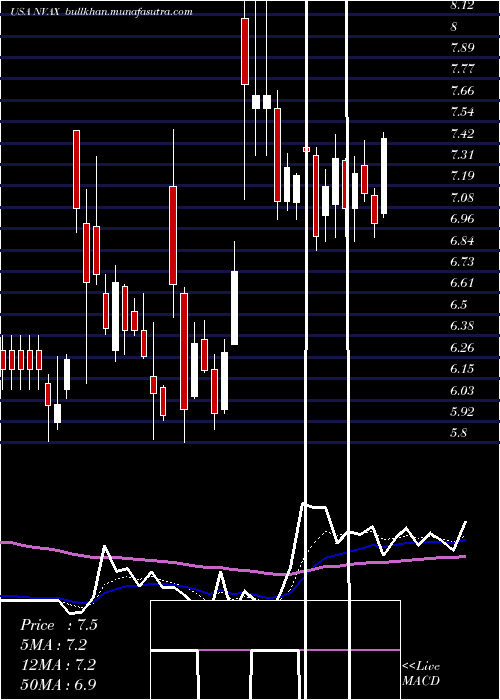
Task: Select the 6.5 price level label
Action: coord(459,304)
